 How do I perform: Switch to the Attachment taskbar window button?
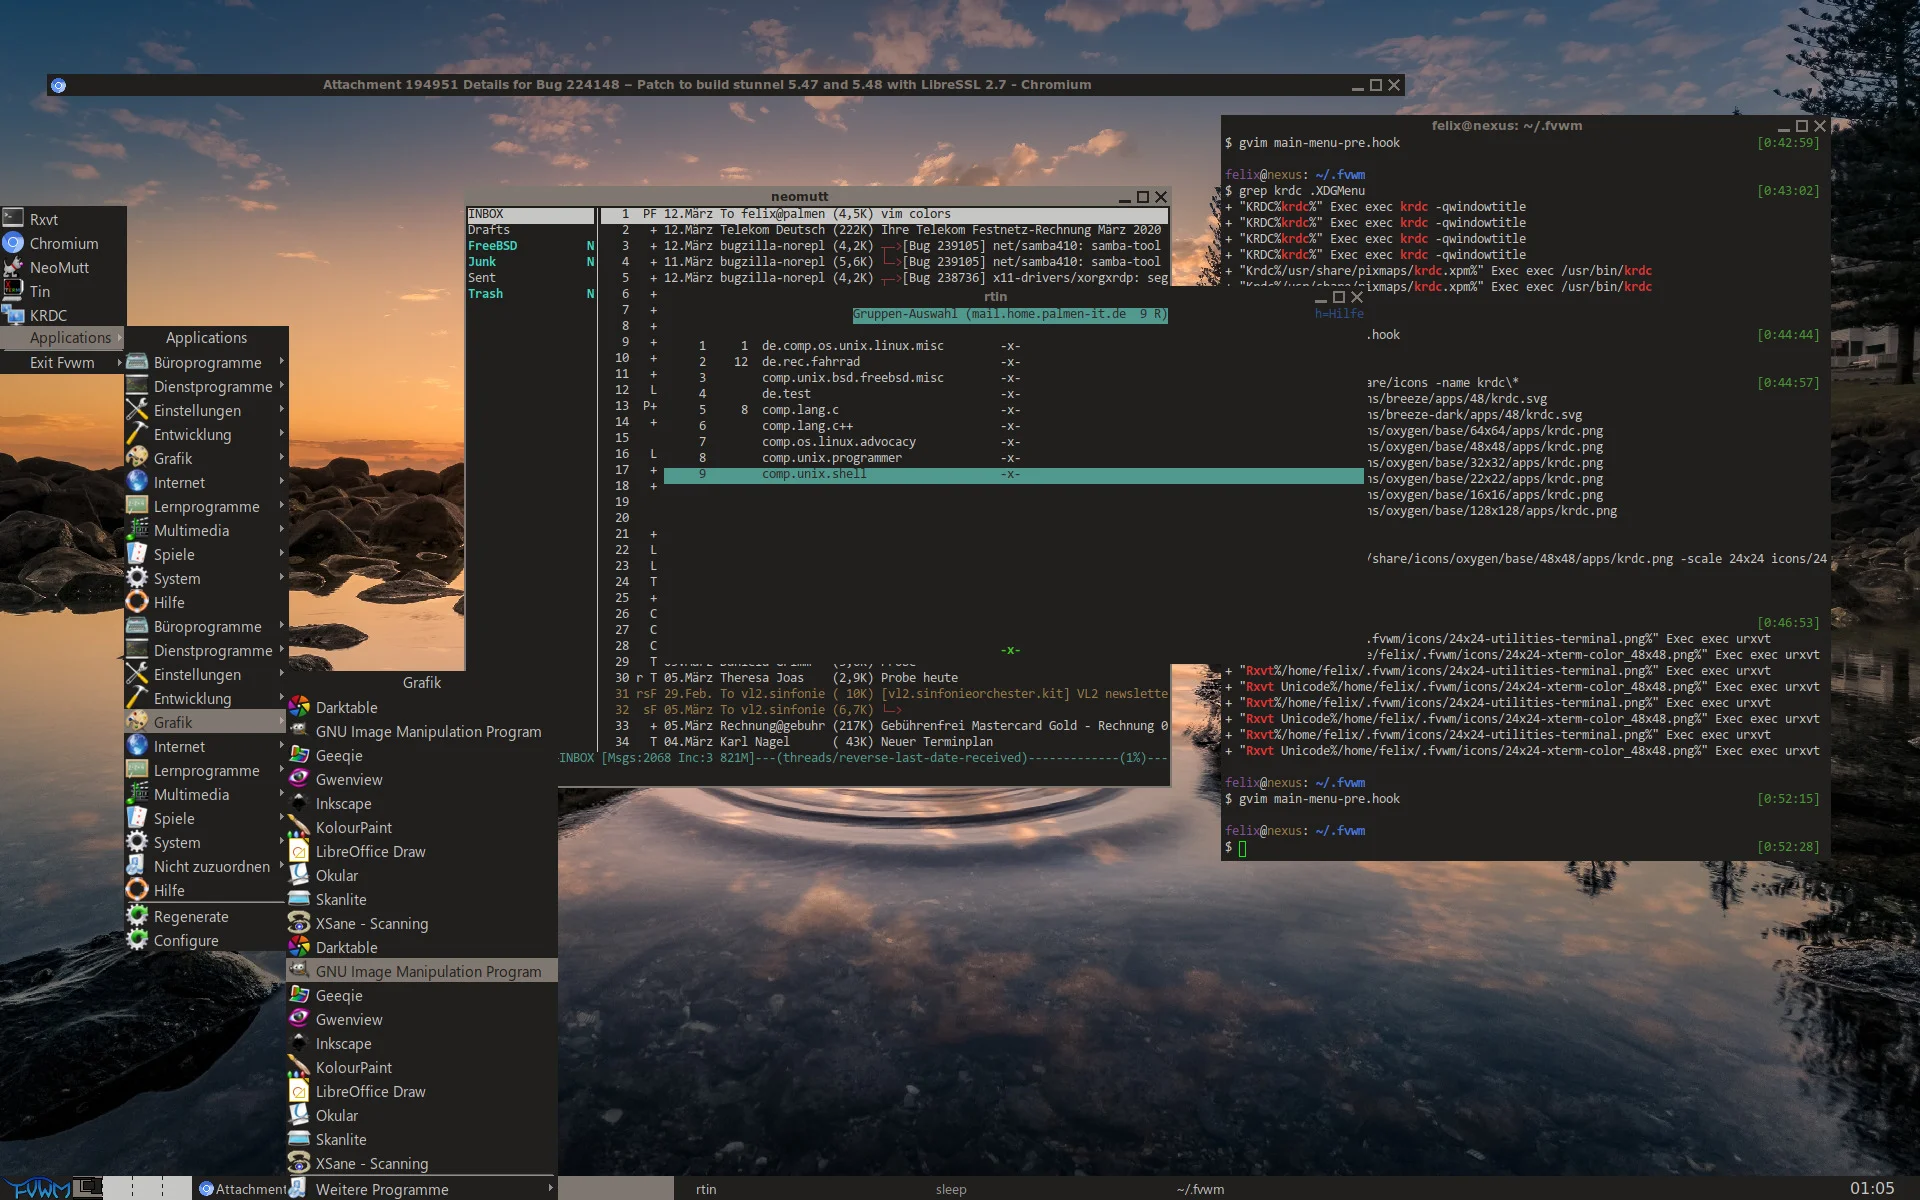point(244,1188)
